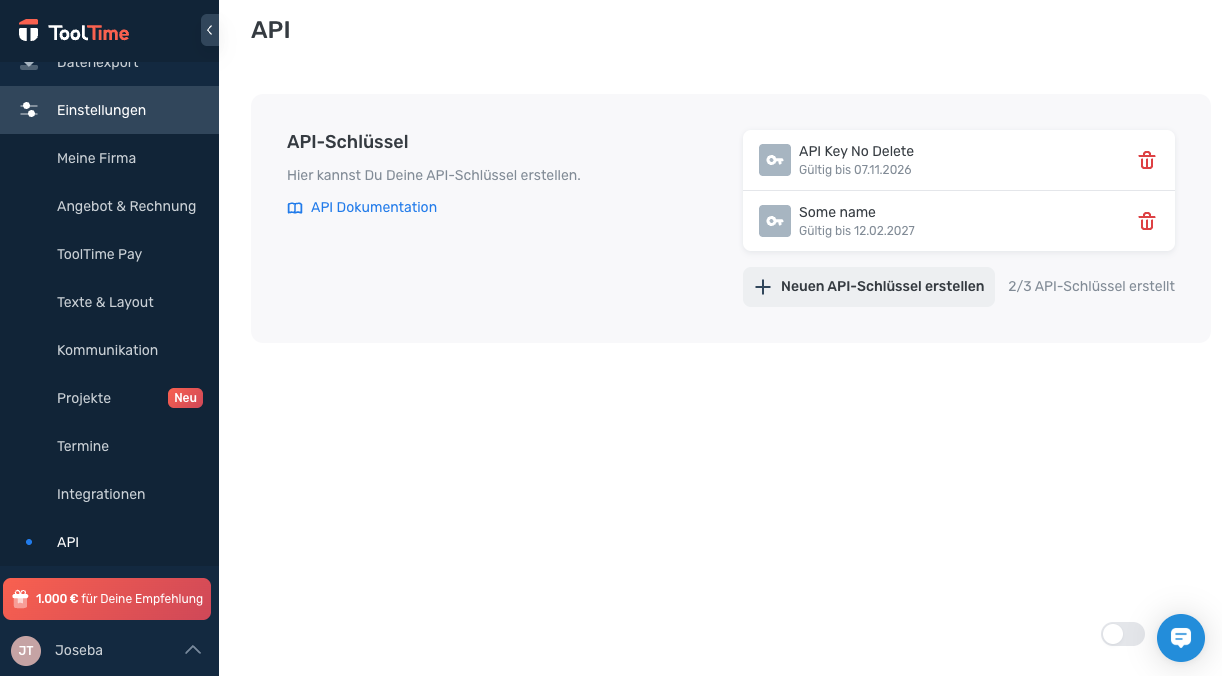The height and width of the screenshot is (676, 1222).
Task: Click key icon beside "API Key No Delete"
Action: (x=775, y=160)
